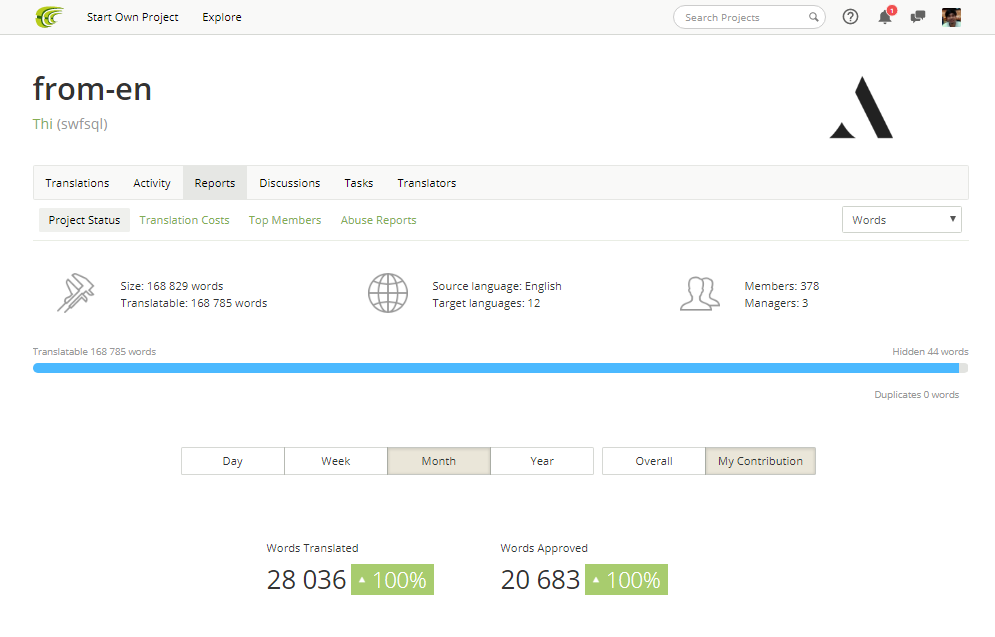Open Start Own Project link
This screenshot has height=637, width=995.
click(133, 17)
